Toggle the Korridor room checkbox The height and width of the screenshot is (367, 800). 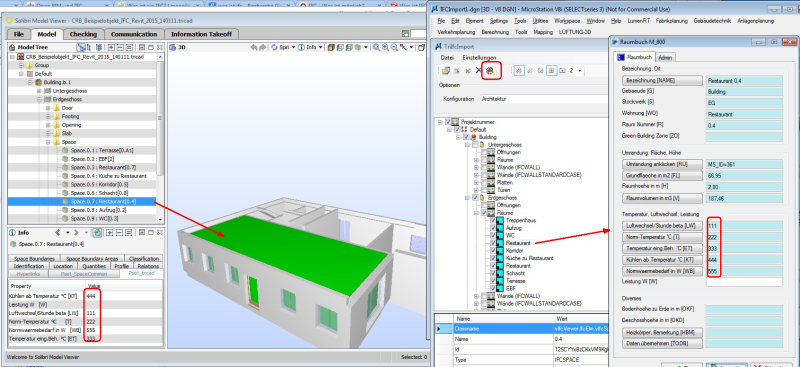coord(493,251)
